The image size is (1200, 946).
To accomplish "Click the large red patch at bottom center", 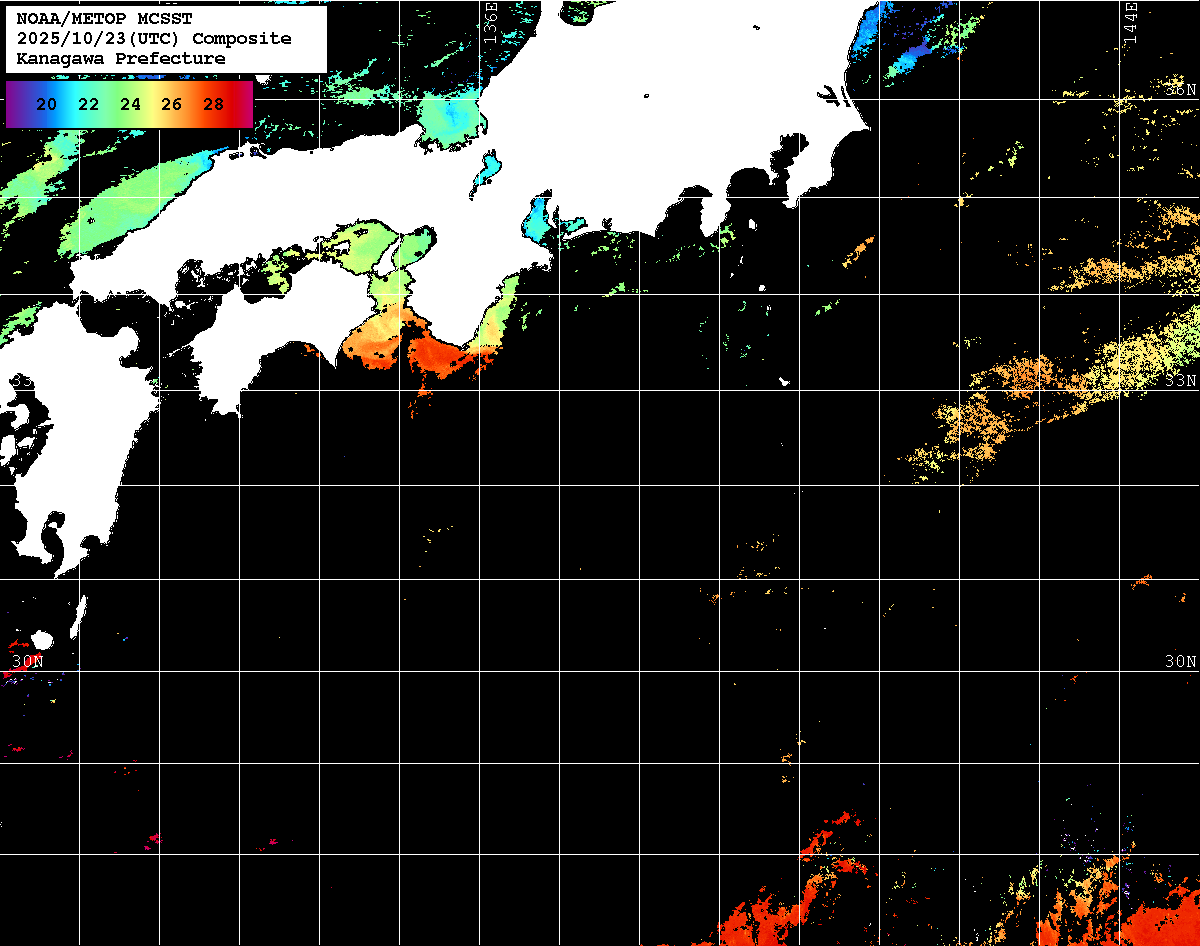I will [x=790, y=905].
